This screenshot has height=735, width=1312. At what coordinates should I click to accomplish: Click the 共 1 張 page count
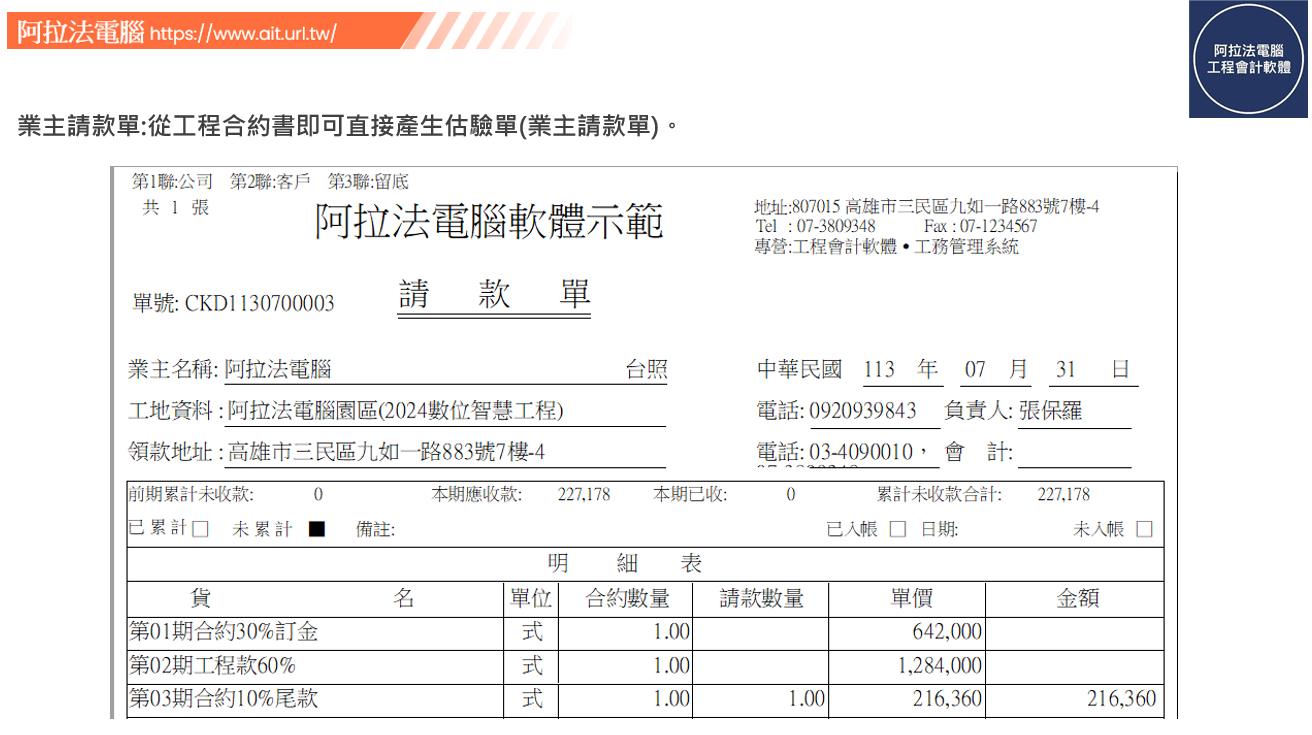point(176,208)
